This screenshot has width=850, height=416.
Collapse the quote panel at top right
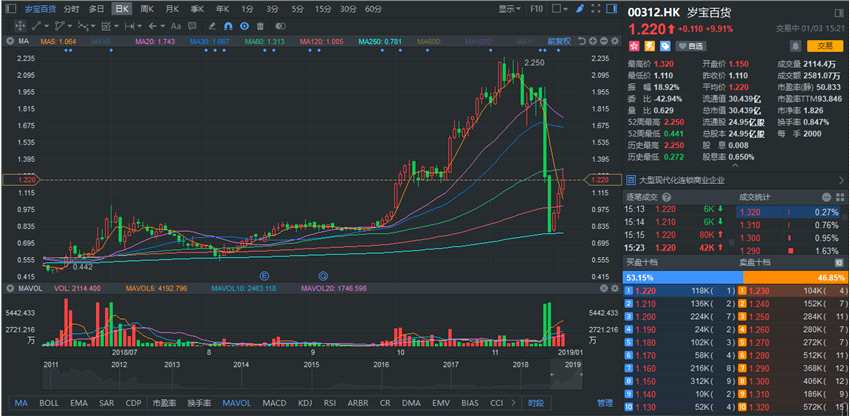click(x=840, y=12)
